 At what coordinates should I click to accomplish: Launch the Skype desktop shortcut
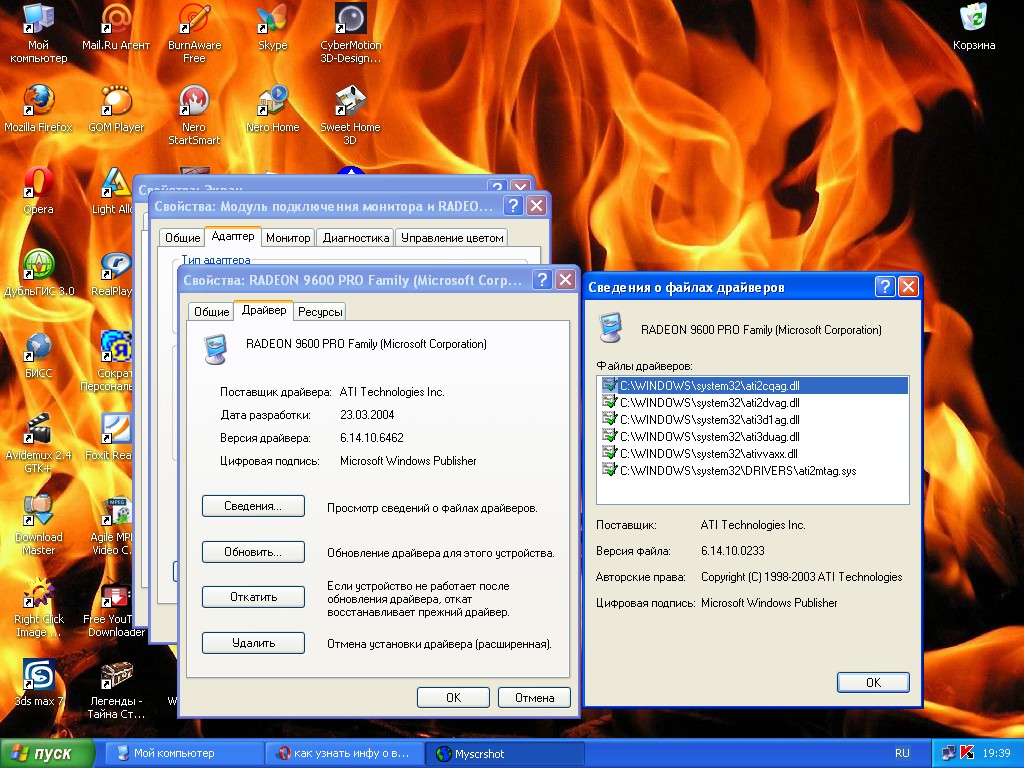coord(272,27)
